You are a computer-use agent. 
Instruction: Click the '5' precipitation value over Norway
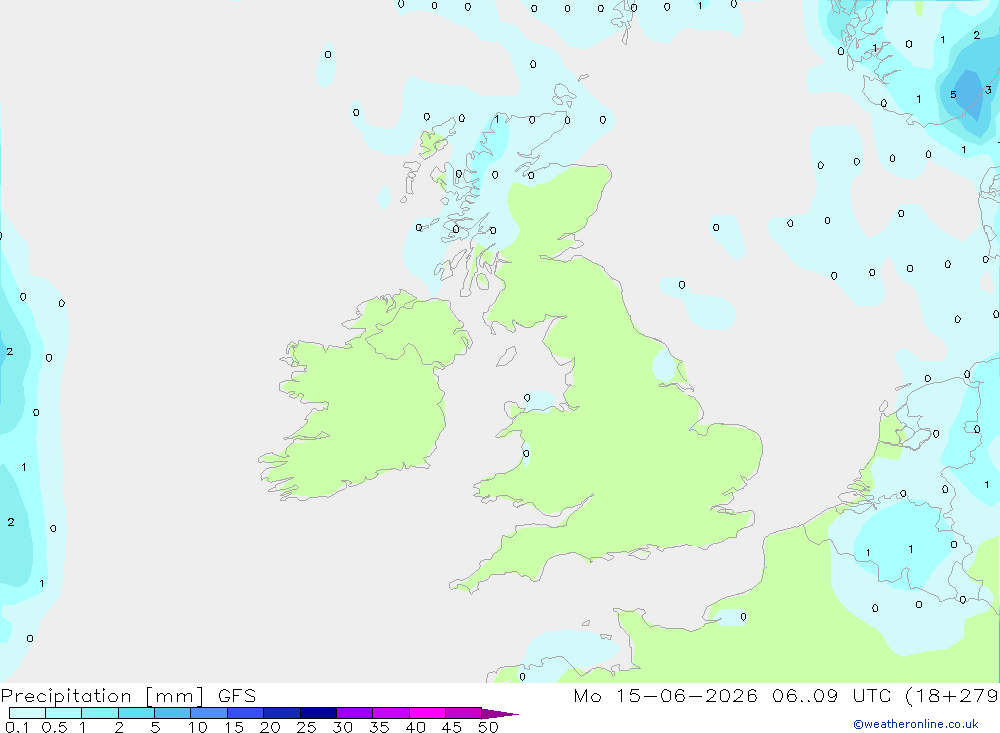[x=953, y=94]
